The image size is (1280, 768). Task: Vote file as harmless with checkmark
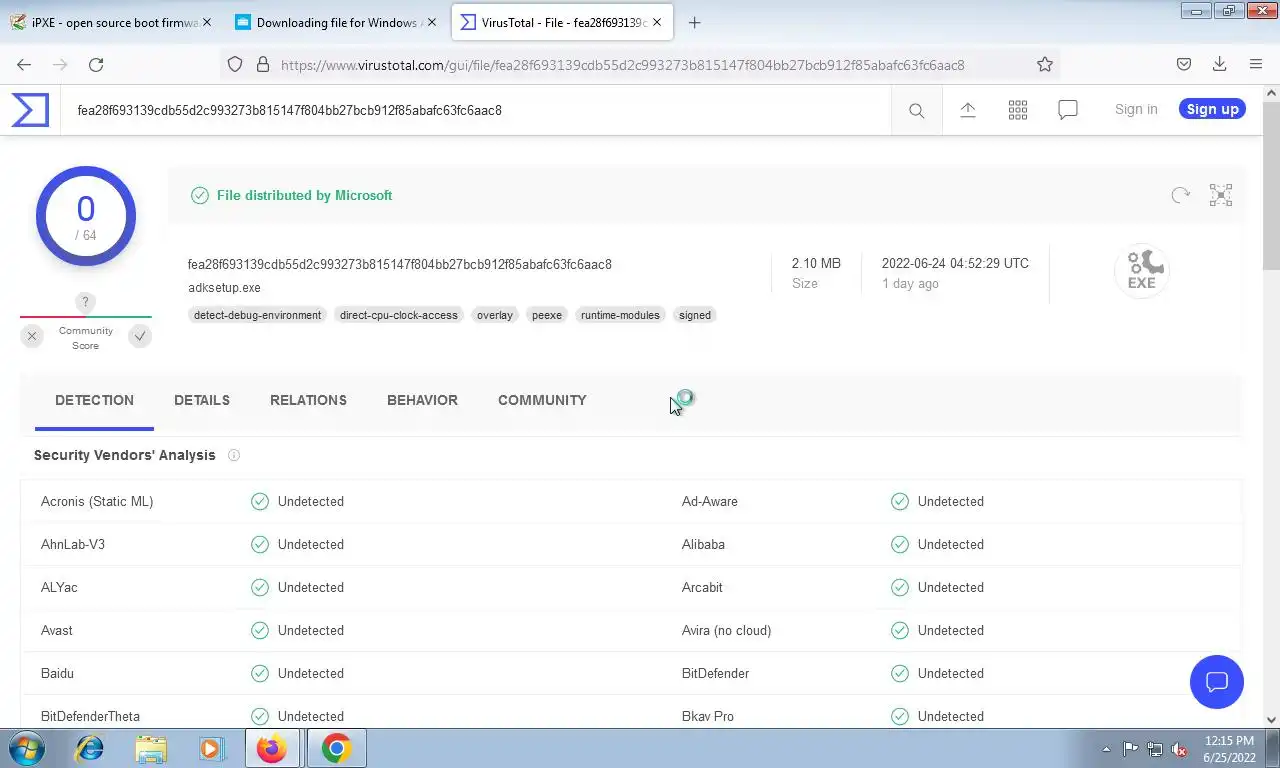[140, 336]
